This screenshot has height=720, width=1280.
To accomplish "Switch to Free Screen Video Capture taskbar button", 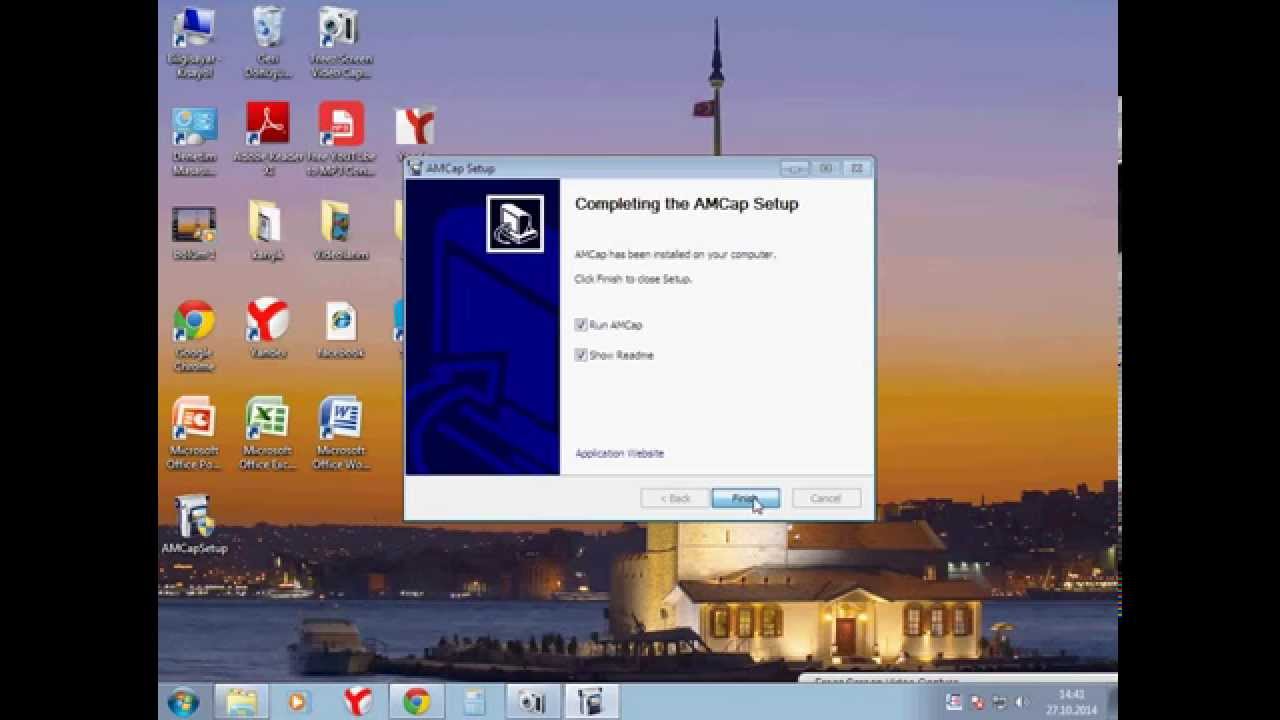I will click(532, 702).
